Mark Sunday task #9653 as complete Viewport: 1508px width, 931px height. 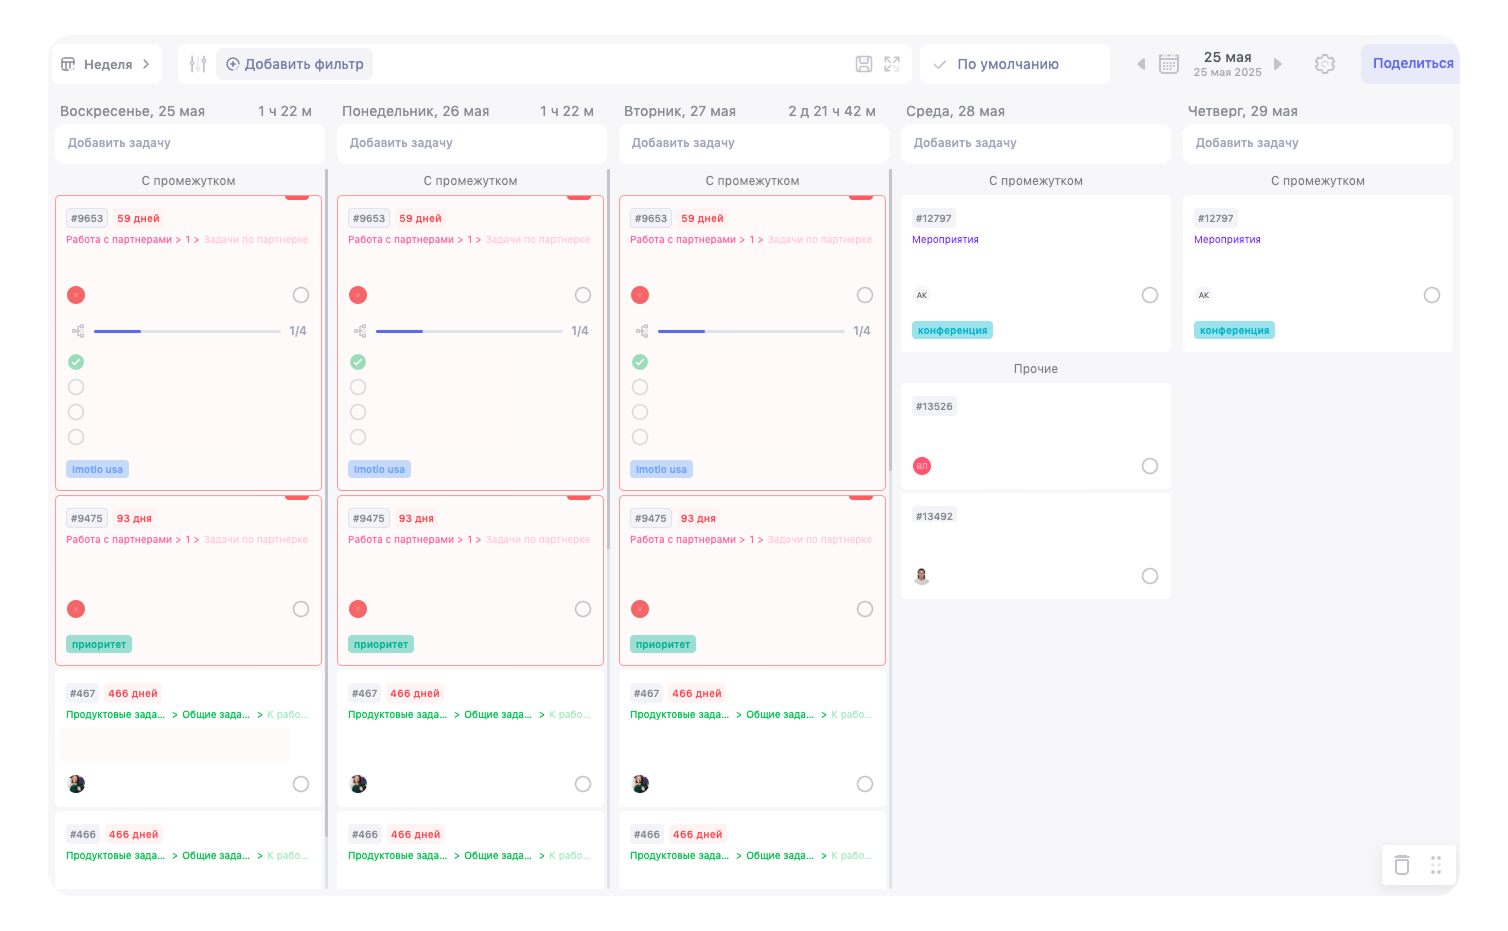(x=301, y=295)
